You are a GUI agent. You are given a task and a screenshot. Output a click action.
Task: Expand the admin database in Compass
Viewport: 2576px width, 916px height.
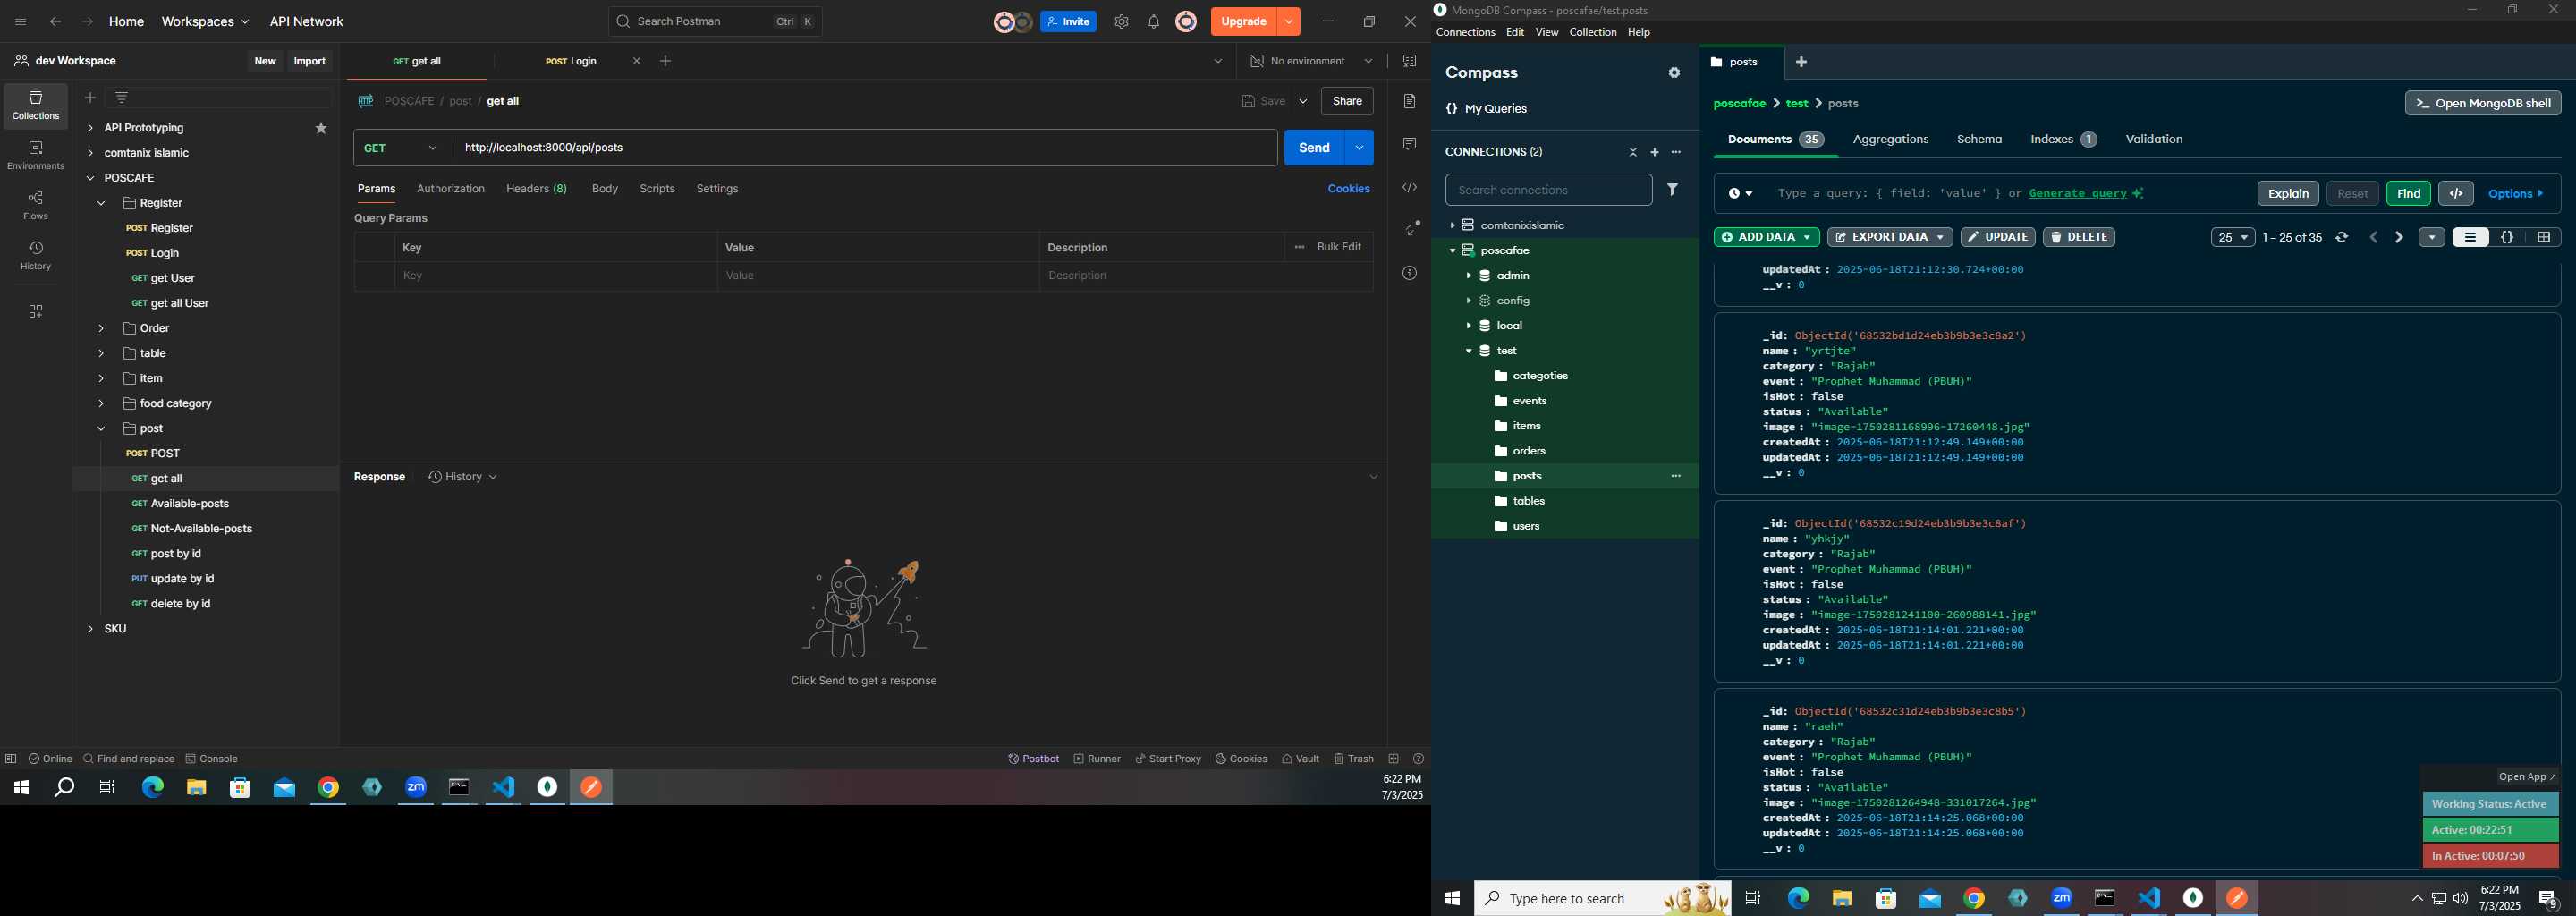1468,276
